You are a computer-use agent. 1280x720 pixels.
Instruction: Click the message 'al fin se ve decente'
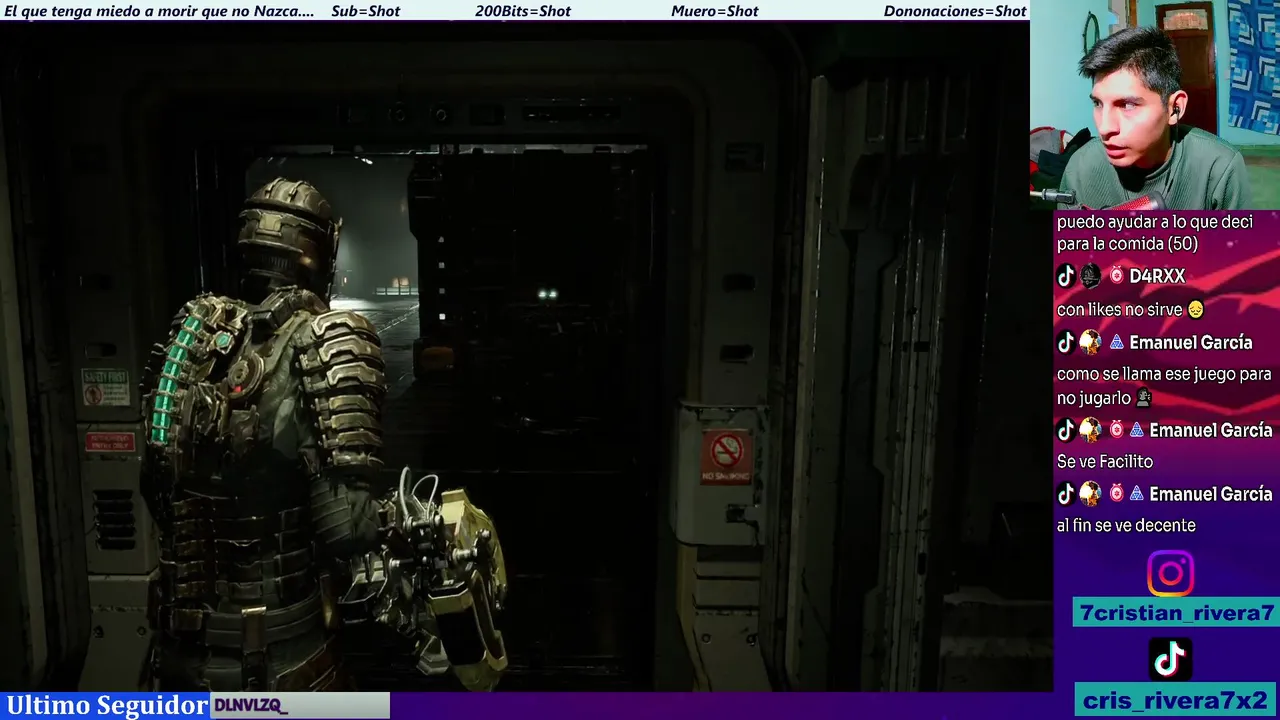coord(1126,526)
